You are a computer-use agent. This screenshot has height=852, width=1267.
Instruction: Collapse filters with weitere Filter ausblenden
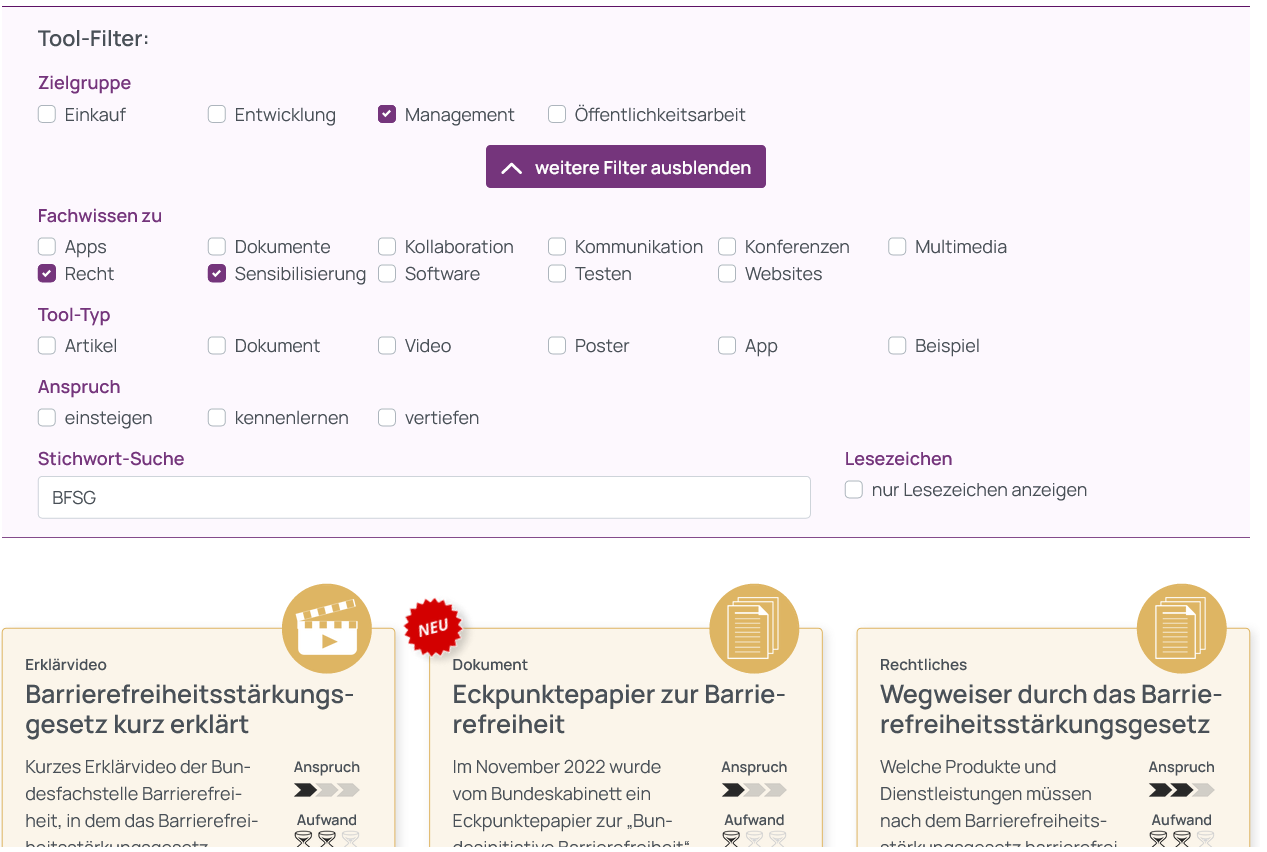626,167
